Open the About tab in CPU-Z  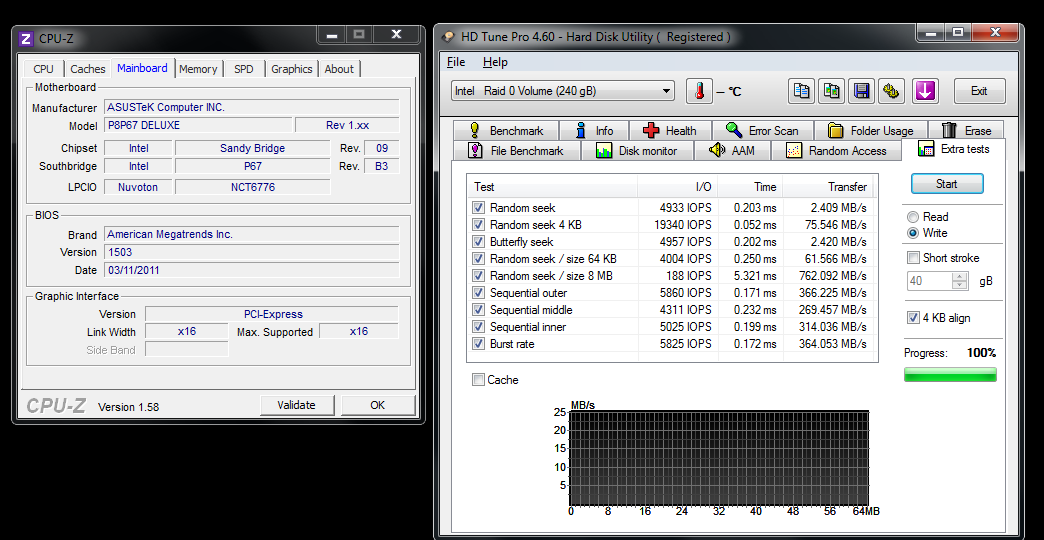(339, 69)
